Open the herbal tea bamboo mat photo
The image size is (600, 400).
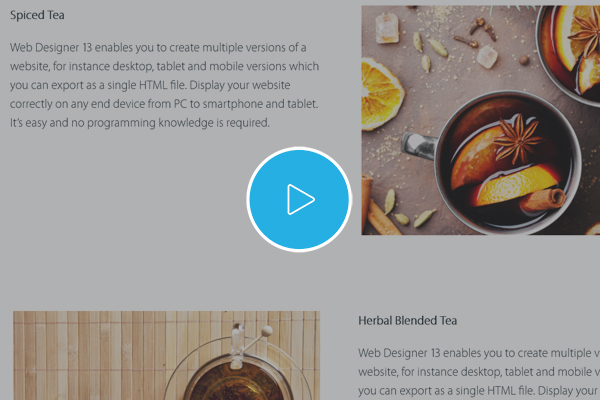click(x=166, y=355)
